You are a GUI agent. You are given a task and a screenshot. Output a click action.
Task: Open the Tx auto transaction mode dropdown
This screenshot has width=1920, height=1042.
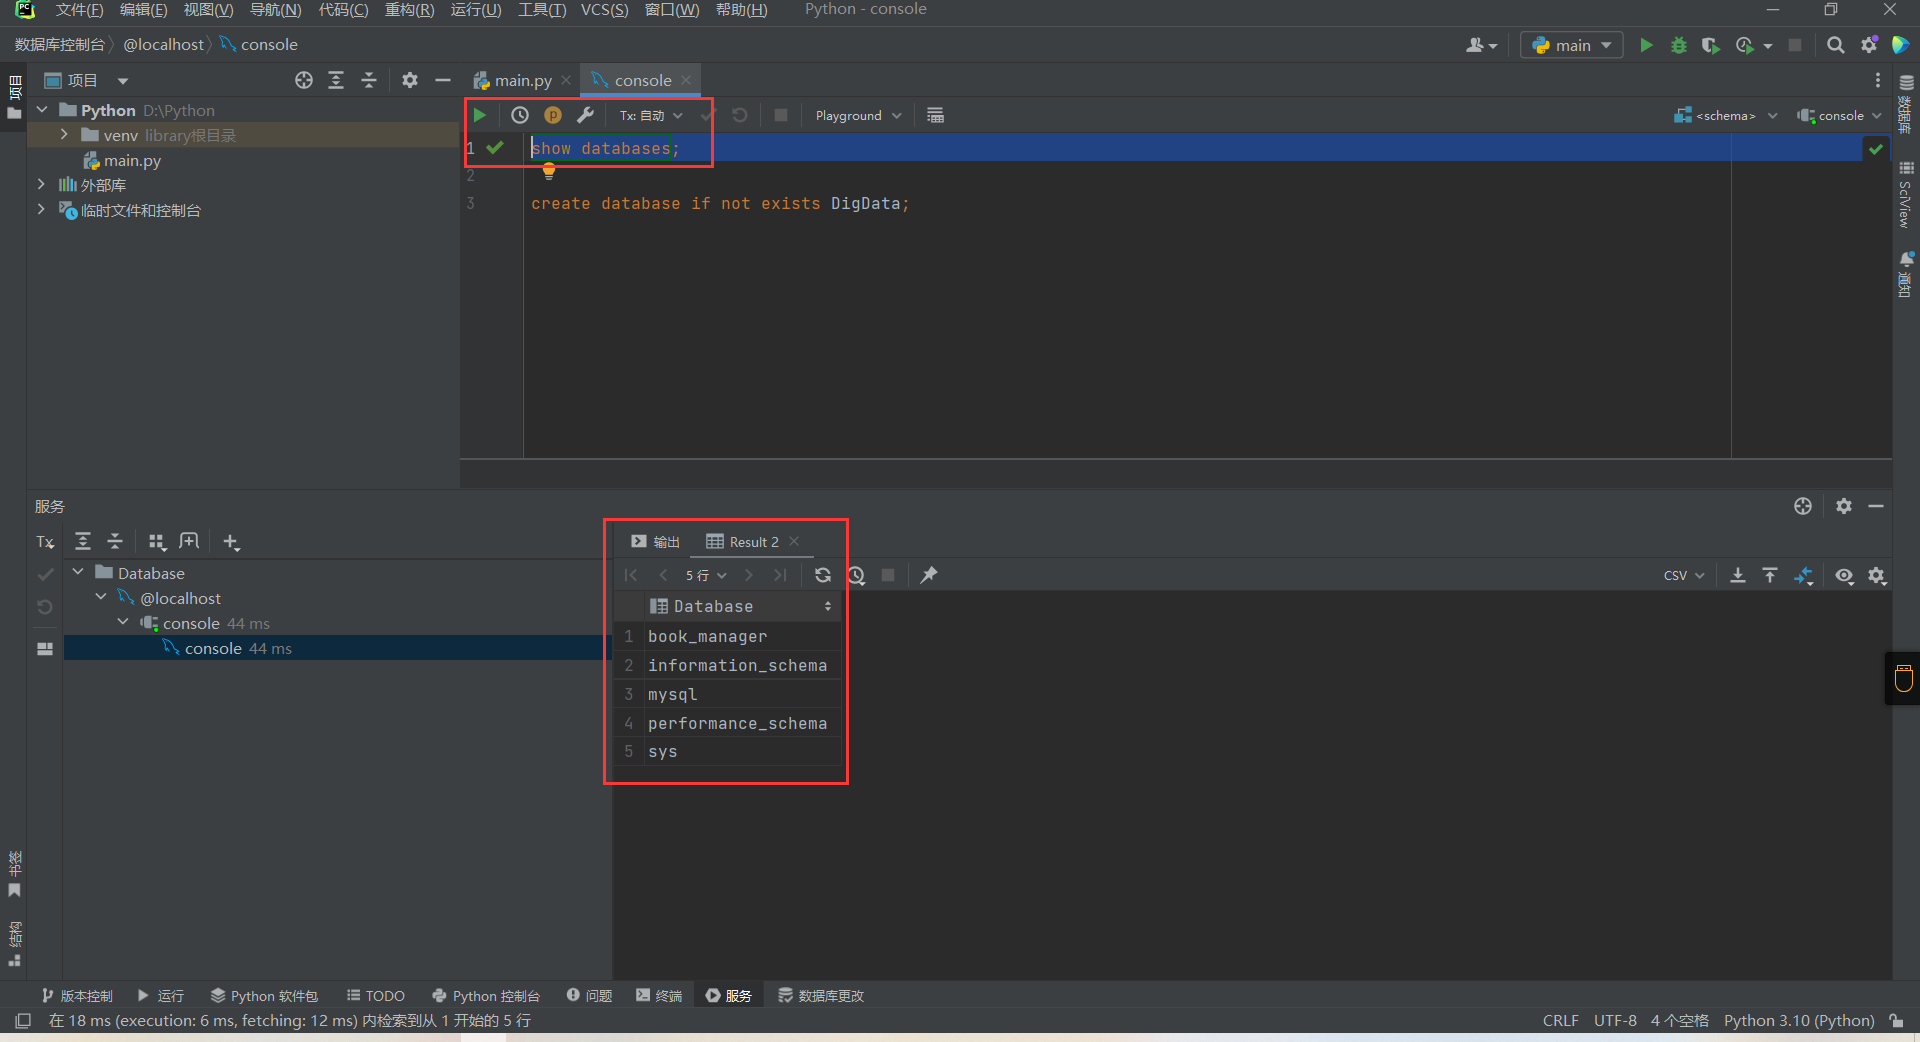(651, 115)
